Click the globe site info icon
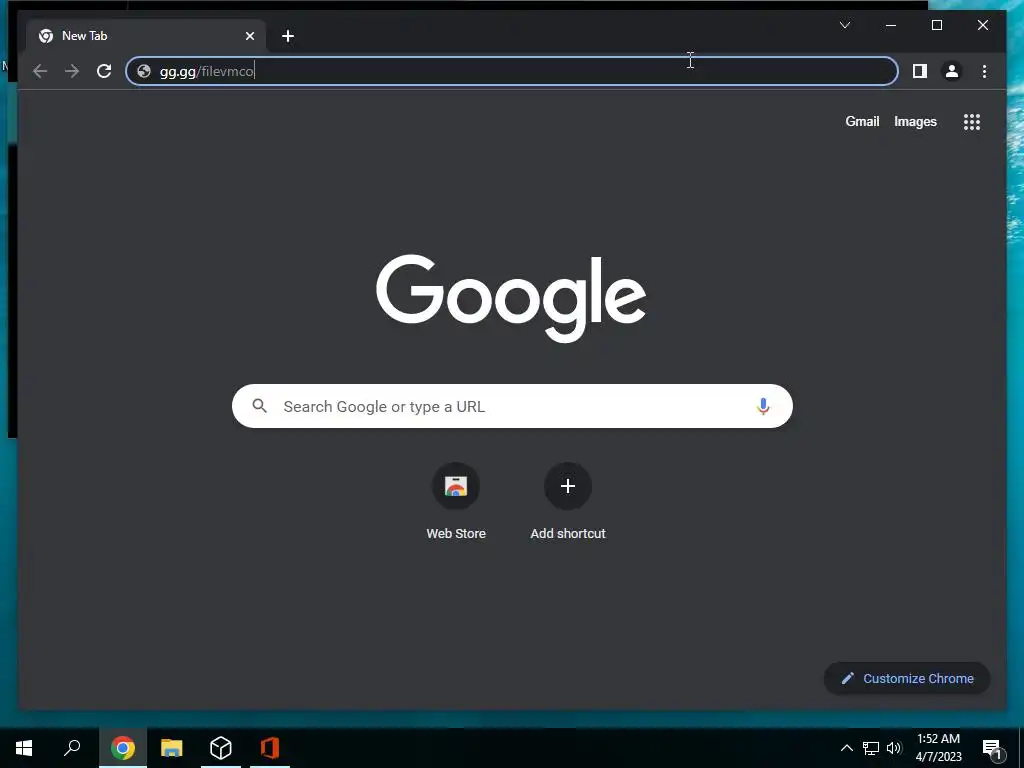 [144, 71]
